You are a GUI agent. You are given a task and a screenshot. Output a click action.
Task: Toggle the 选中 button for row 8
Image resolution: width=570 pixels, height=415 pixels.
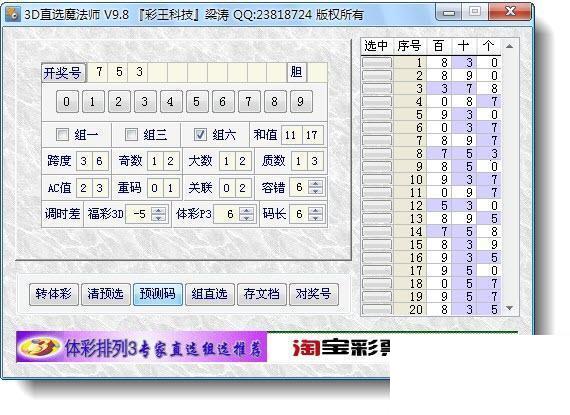click(377, 154)
